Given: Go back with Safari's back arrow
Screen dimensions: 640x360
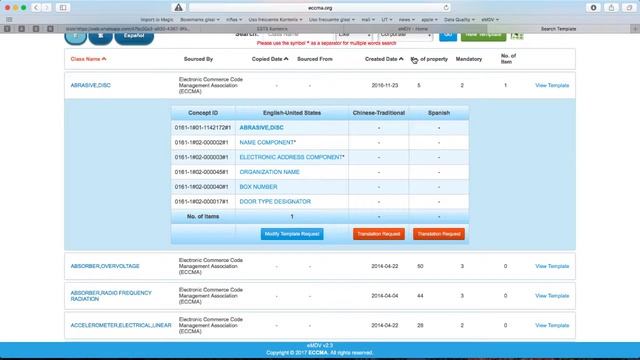Looking at the screenshot, I should click(x=36, y=7).
